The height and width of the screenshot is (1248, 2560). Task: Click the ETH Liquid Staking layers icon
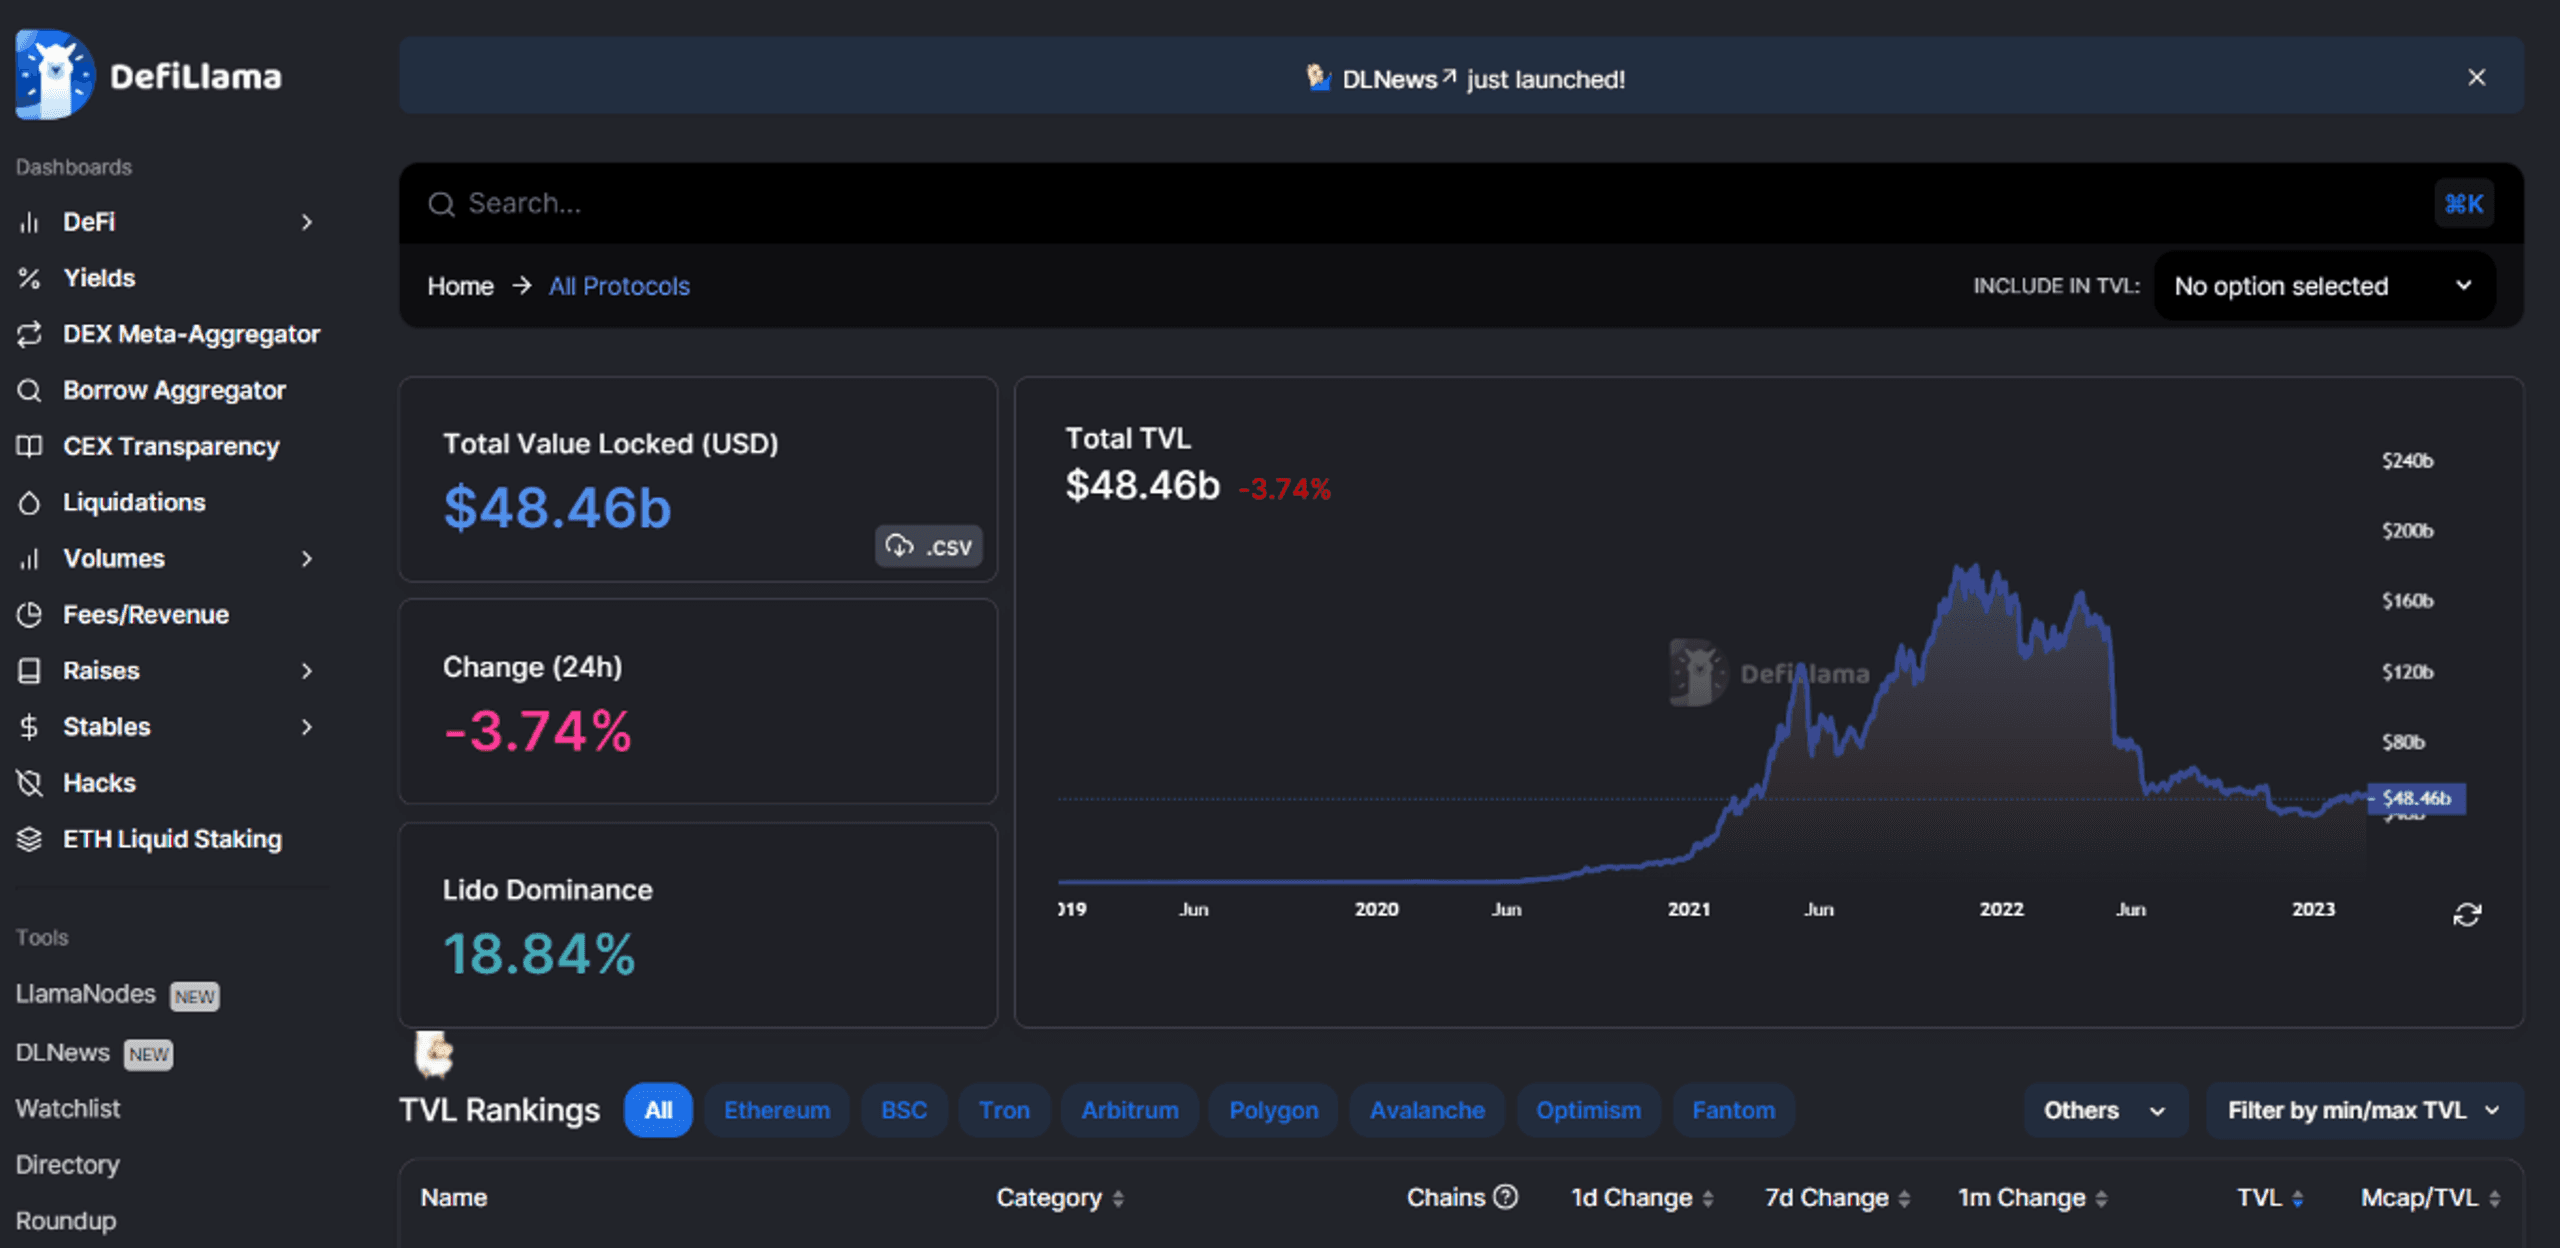point(29,839)
